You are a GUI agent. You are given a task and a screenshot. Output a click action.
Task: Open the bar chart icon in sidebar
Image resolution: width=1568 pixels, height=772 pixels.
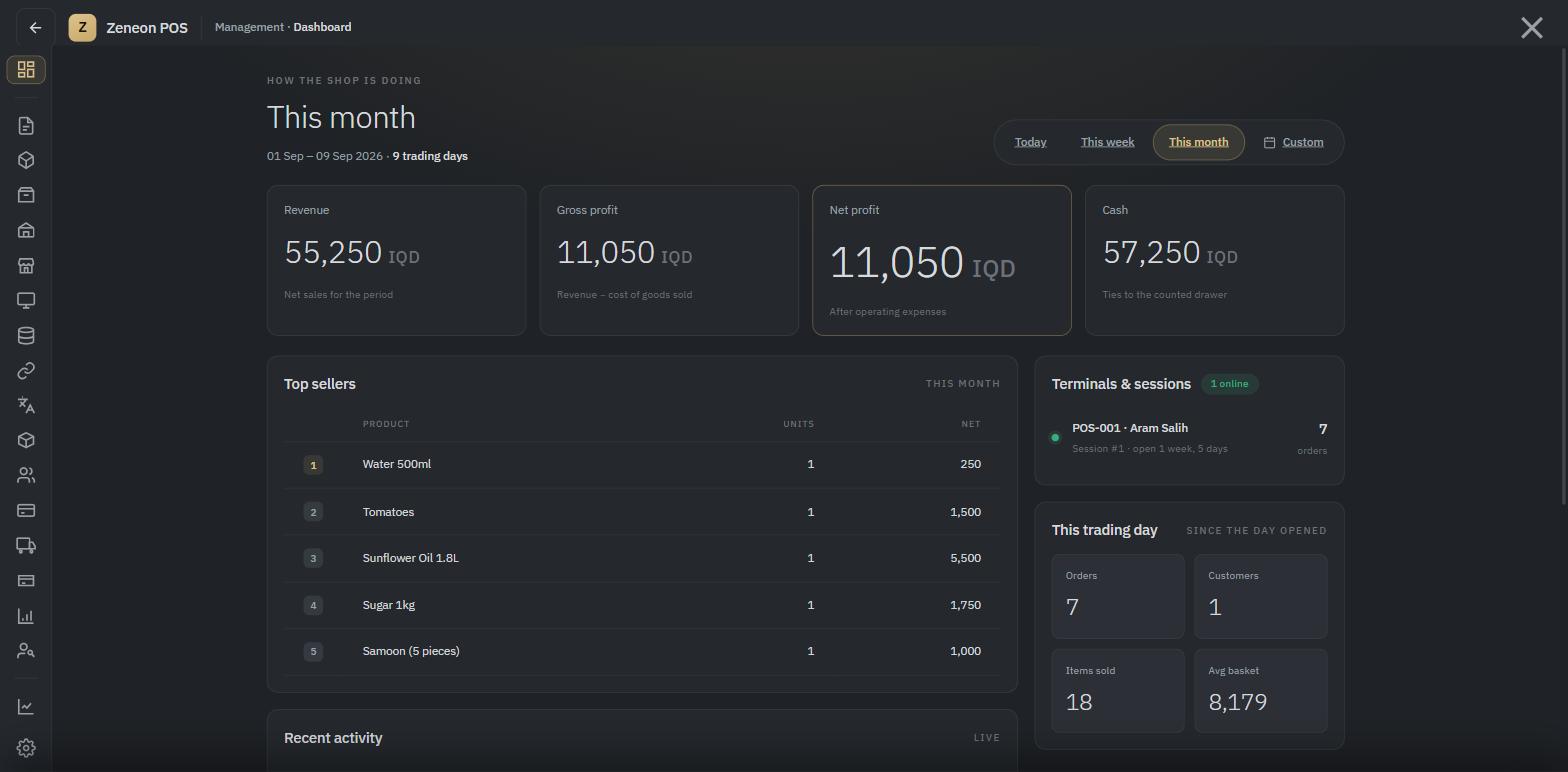pos(26,616)
